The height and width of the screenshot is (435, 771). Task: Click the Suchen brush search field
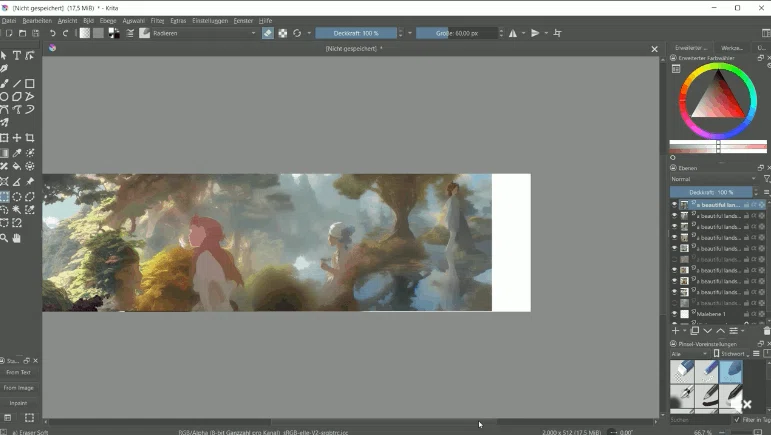tap(700, 420)
